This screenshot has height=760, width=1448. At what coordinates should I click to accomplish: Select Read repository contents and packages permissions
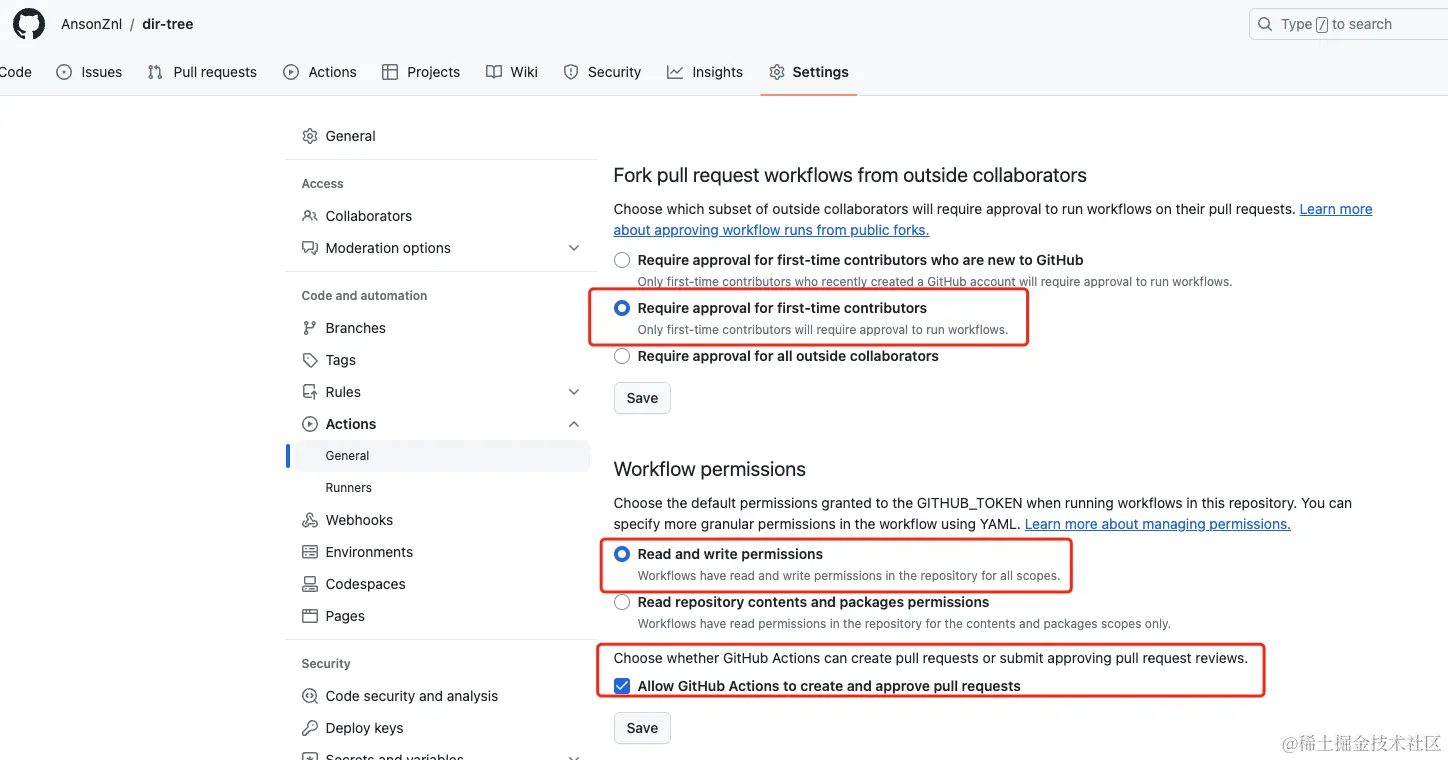[x=622, y=602]
